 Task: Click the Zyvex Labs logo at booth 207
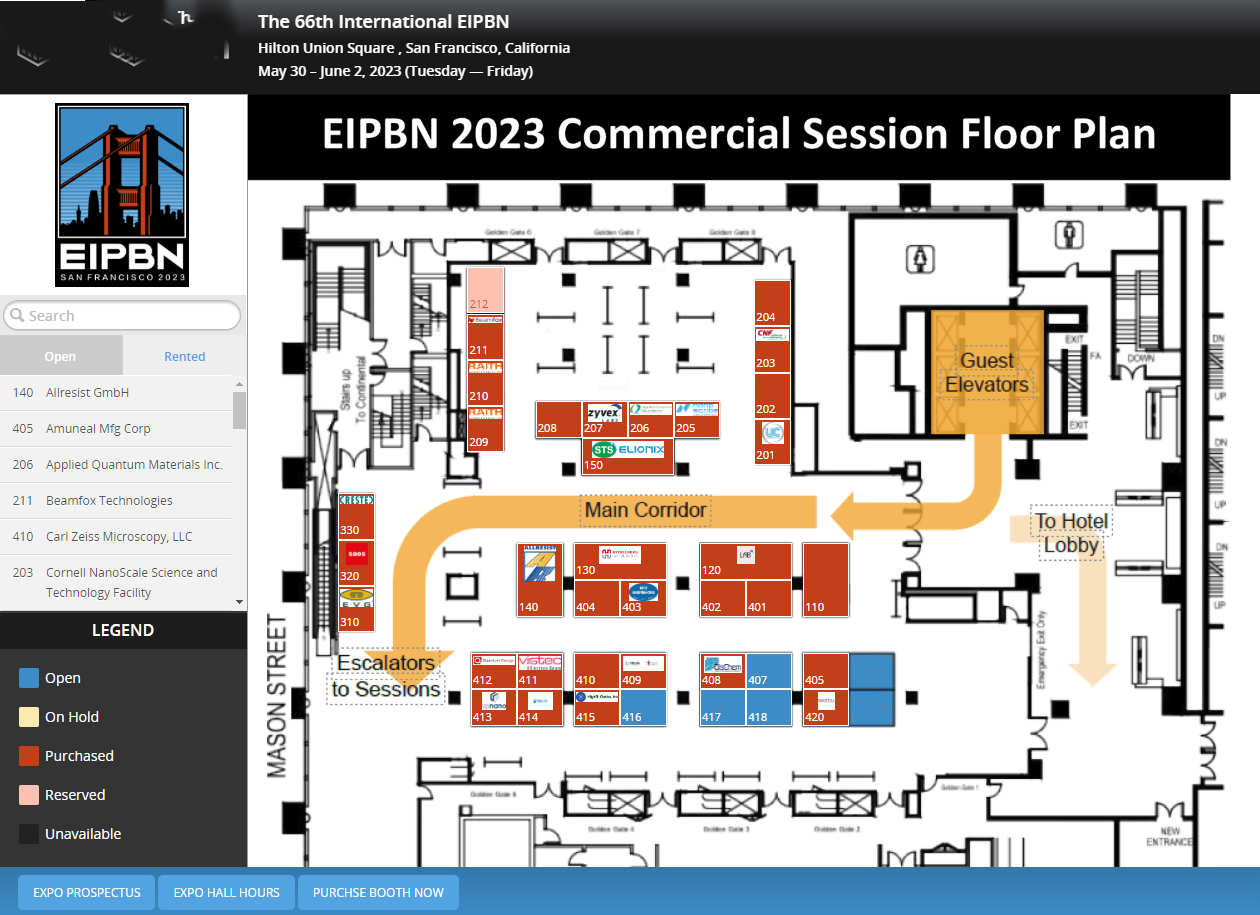[x=604, y=413]
